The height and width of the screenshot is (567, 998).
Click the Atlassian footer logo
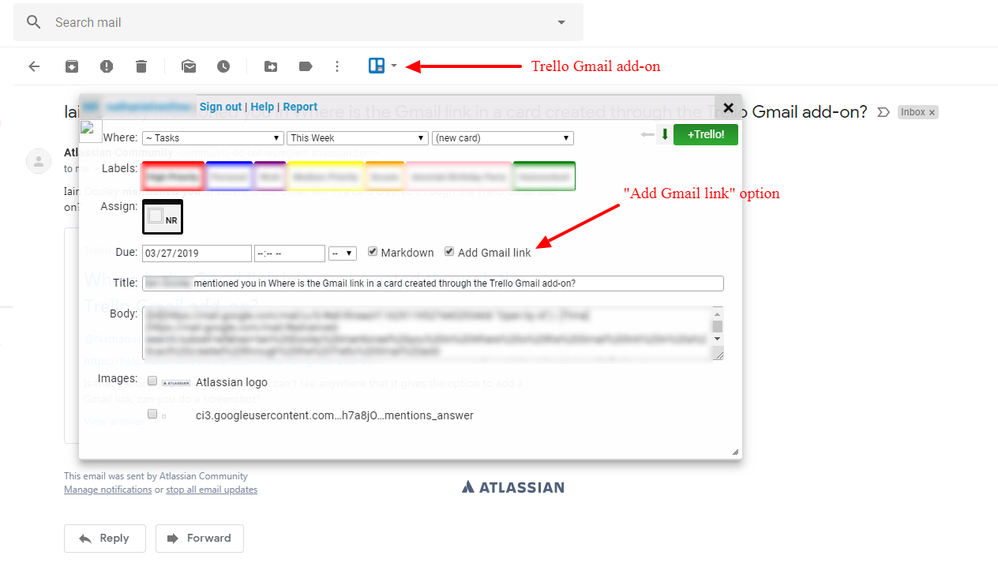[x=513, y=487]
